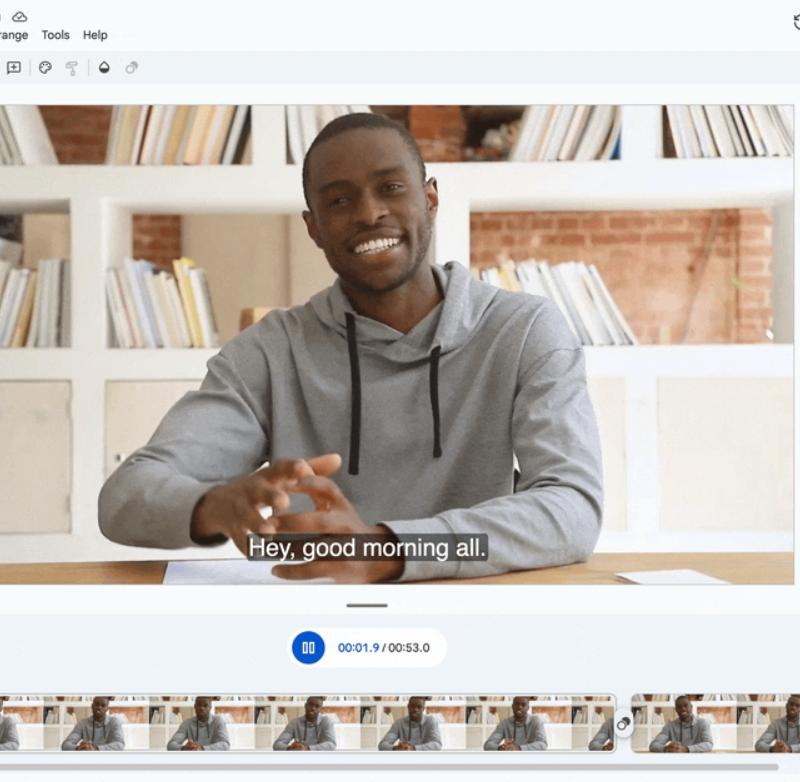Select the add caption icon in the toolbar

coord(15,69)
